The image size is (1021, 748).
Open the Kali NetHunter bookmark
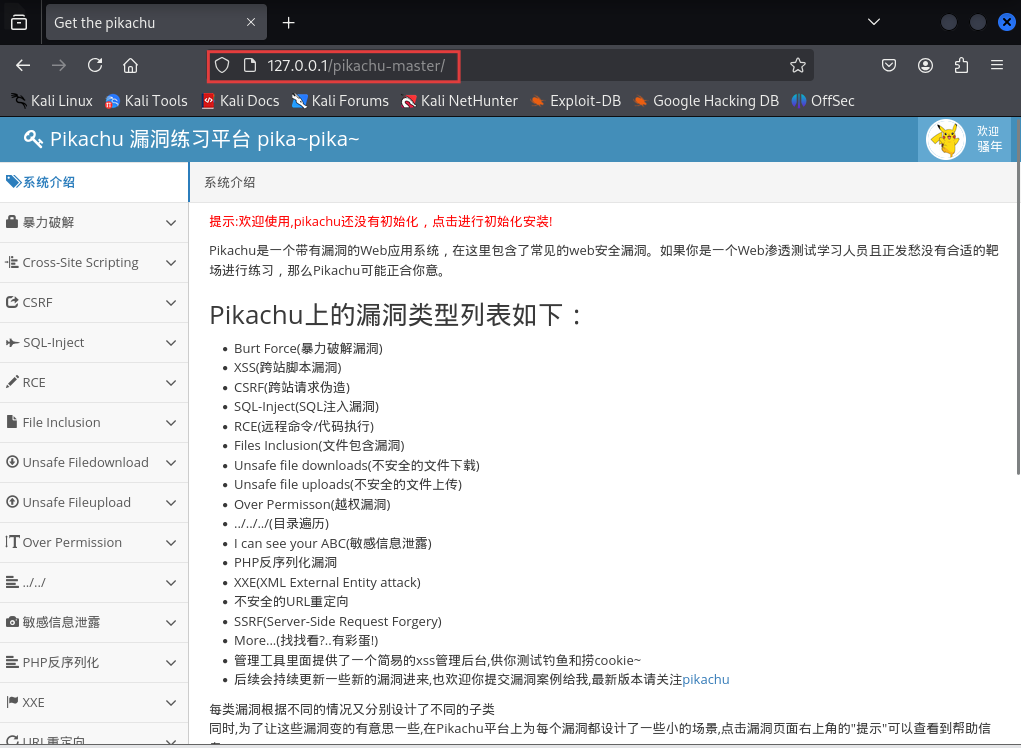tap(460, 101)
